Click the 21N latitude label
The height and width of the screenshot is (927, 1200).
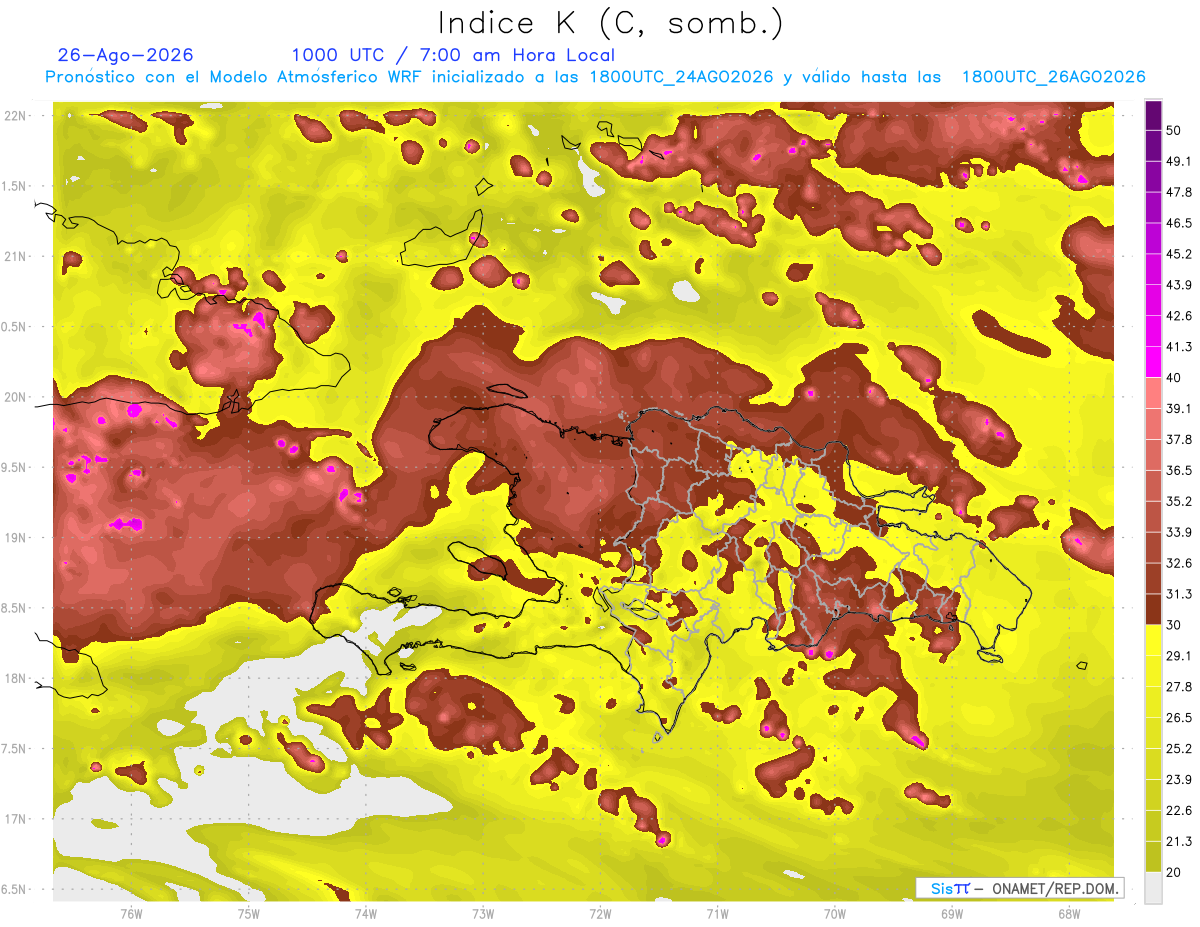15,256
